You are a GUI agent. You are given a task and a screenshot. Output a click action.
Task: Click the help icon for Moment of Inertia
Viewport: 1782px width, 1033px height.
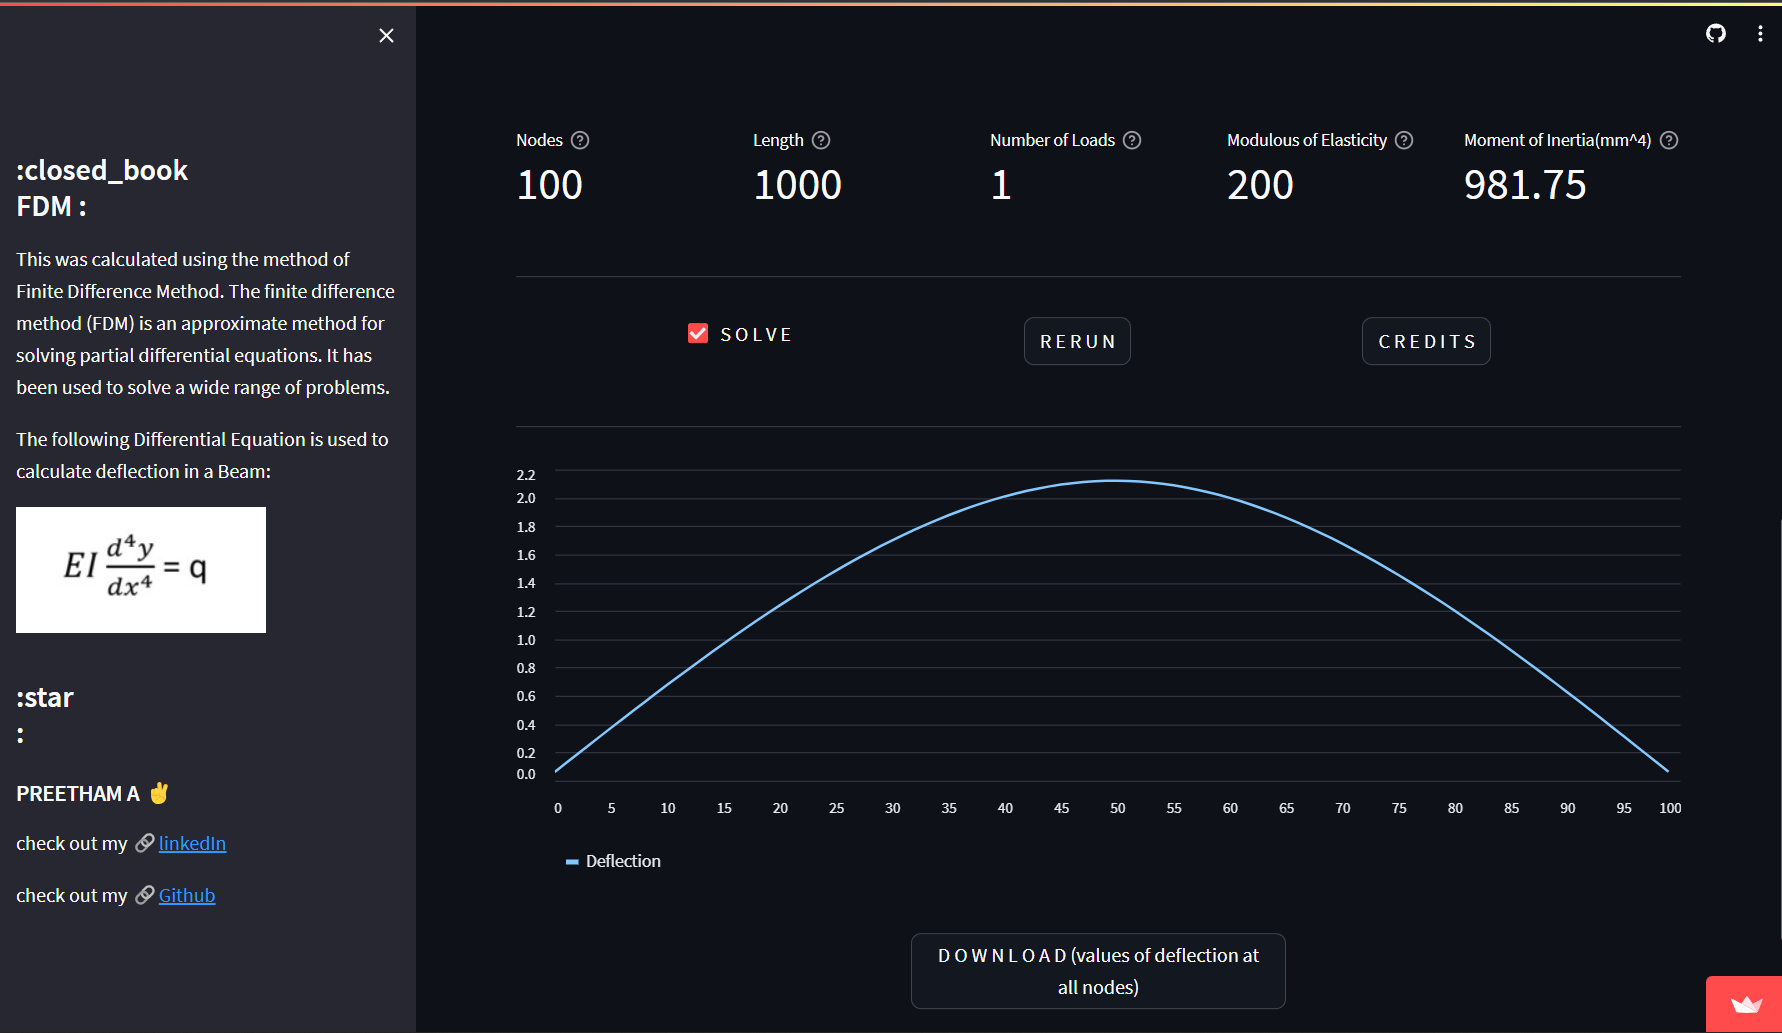point(1667,140)
